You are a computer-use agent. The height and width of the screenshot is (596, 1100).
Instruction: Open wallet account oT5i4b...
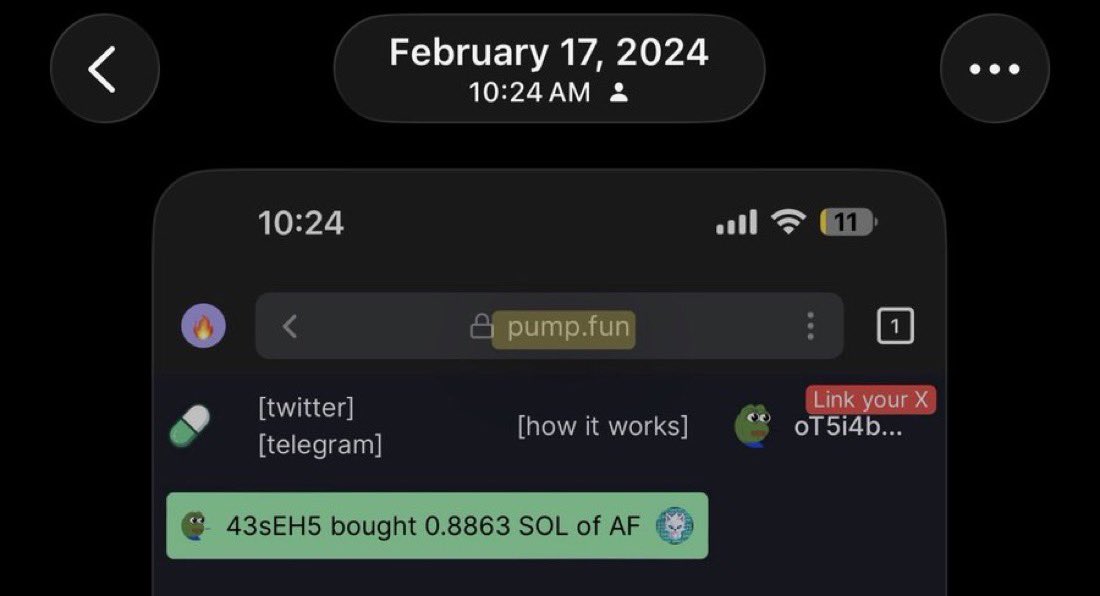848,426
